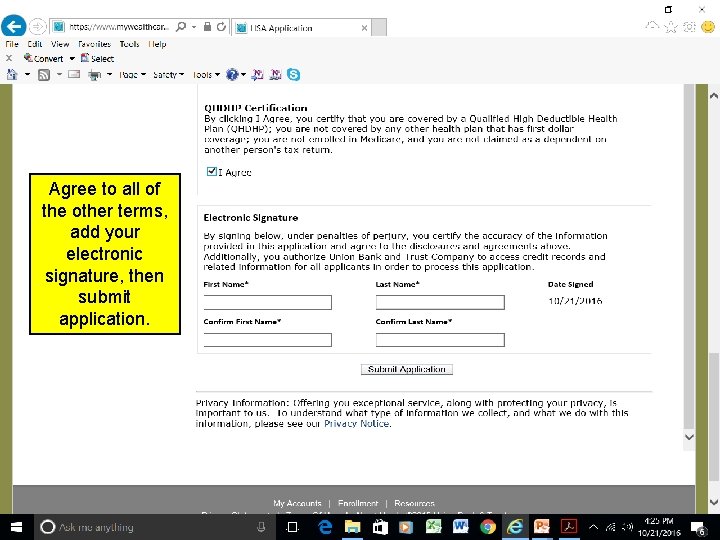720x540 pixels.
Task: Click the Select button in PDF toolbar
Action: [97, 58]
